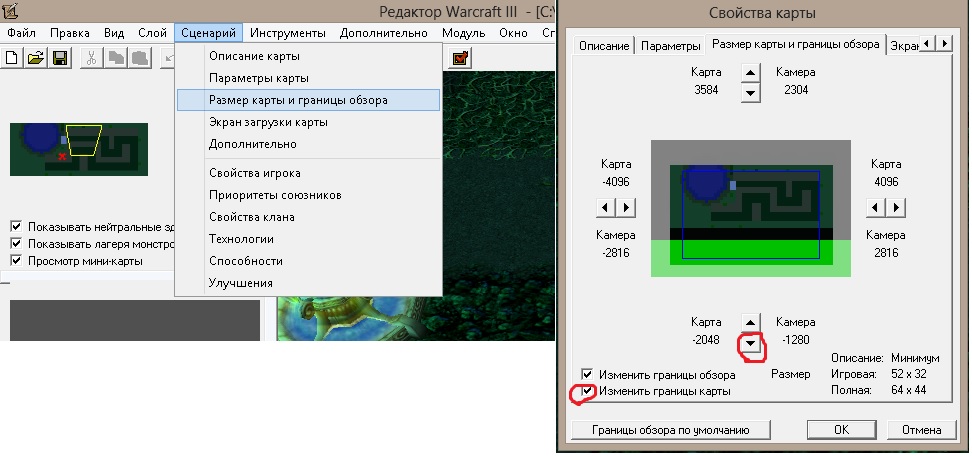Choose Приоритеты союзников entry
The image size is (972, 456).
[x=308, y=195]
